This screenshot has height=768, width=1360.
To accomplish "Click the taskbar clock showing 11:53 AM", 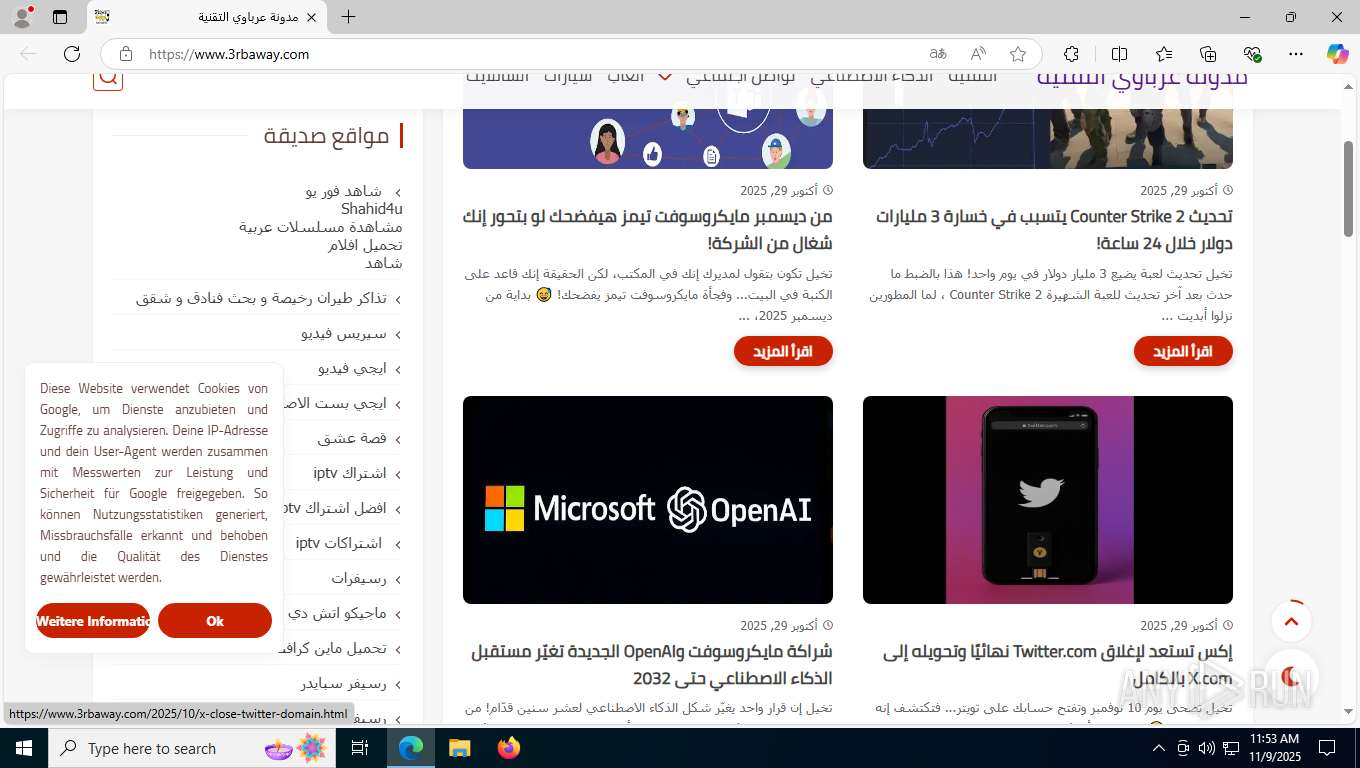I will [1275, 748].
